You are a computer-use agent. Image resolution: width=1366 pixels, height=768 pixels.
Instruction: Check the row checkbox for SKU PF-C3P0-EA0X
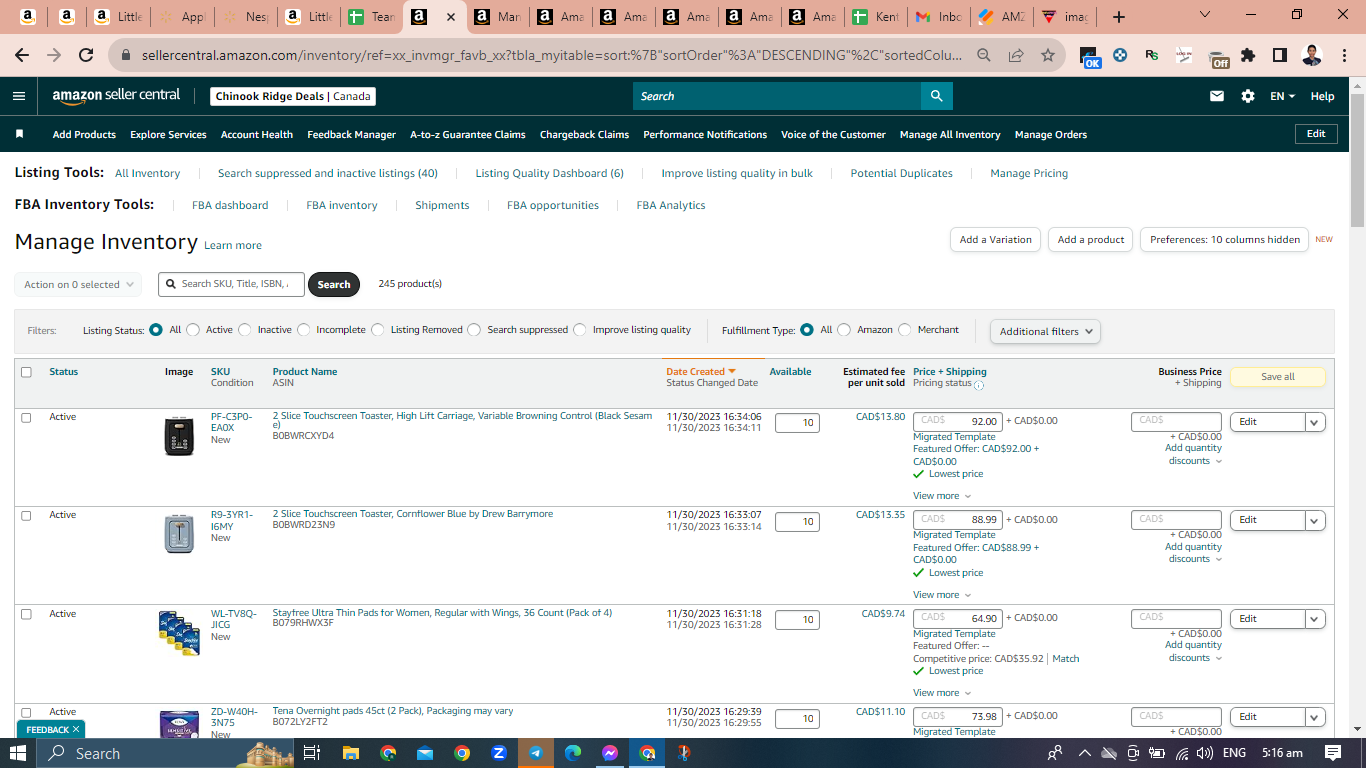click(27, 417)
